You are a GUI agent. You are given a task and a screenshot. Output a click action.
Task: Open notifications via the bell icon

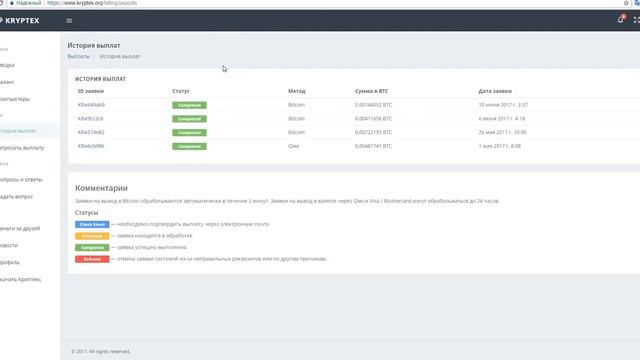point(620,19)
